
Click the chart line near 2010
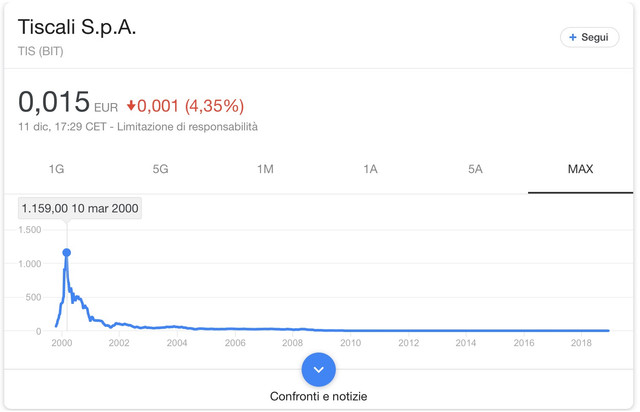click(x=351, y=330)
